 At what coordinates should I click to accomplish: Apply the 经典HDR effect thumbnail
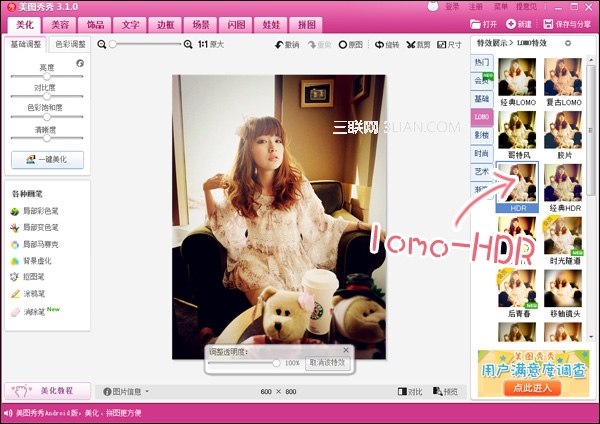click(x=563, y=183)
